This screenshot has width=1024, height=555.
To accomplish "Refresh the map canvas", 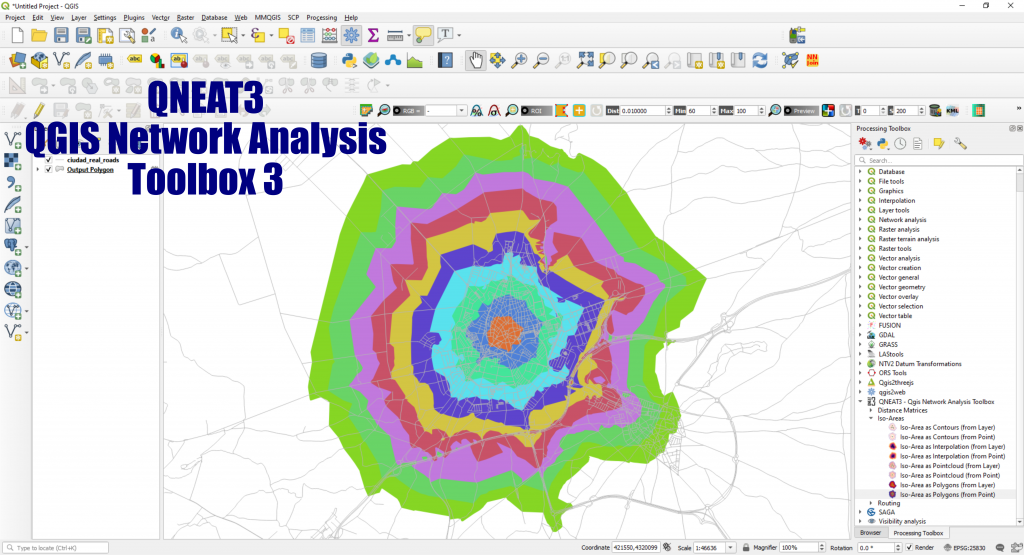I will point(760,61).
